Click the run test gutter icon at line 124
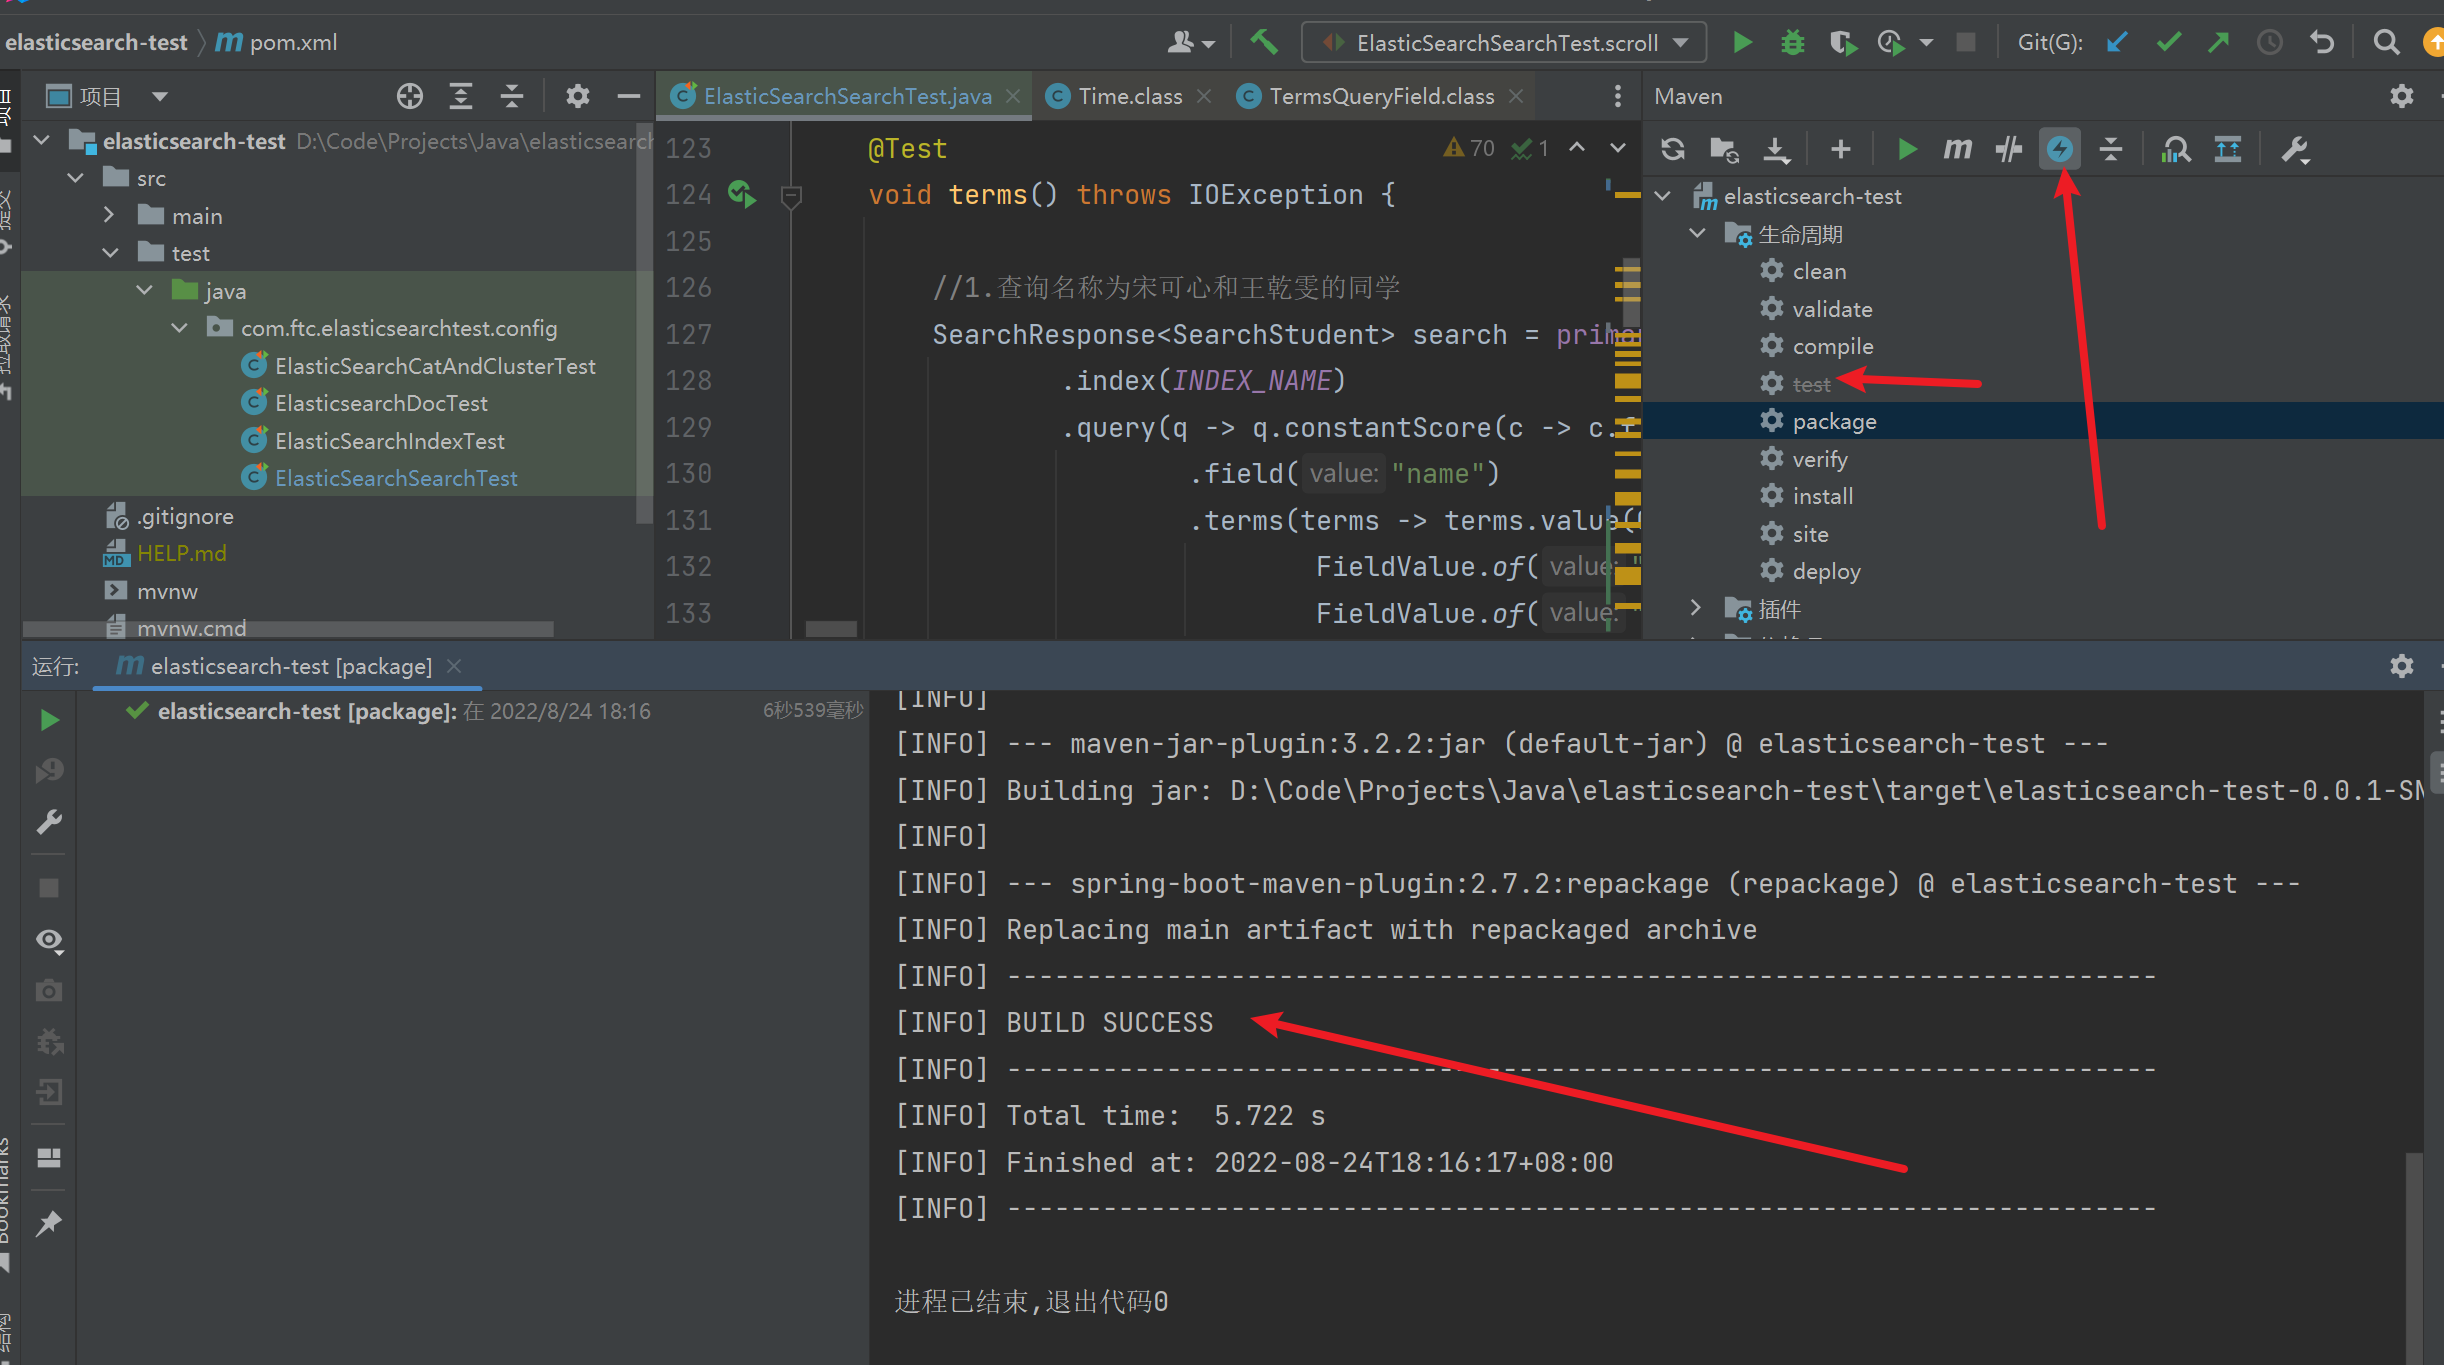The image size is (2444, 1365). [x=741, y=193]
